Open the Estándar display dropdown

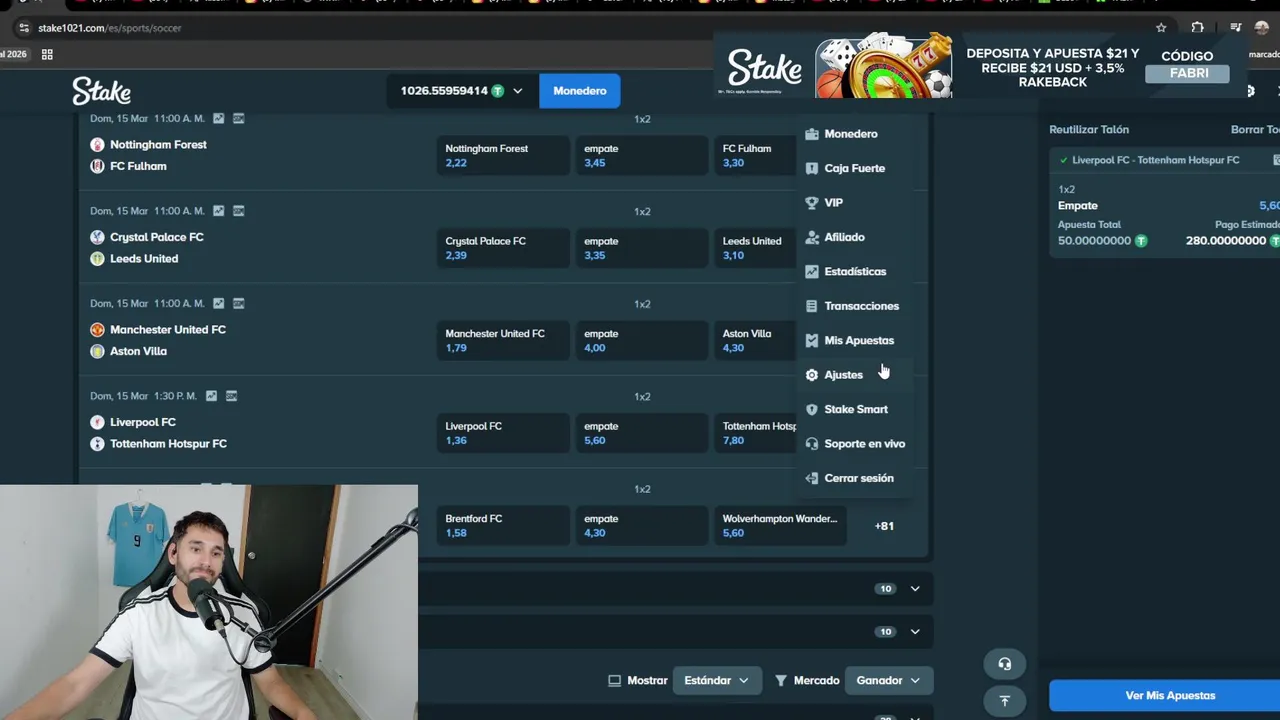tap(716, 680)
